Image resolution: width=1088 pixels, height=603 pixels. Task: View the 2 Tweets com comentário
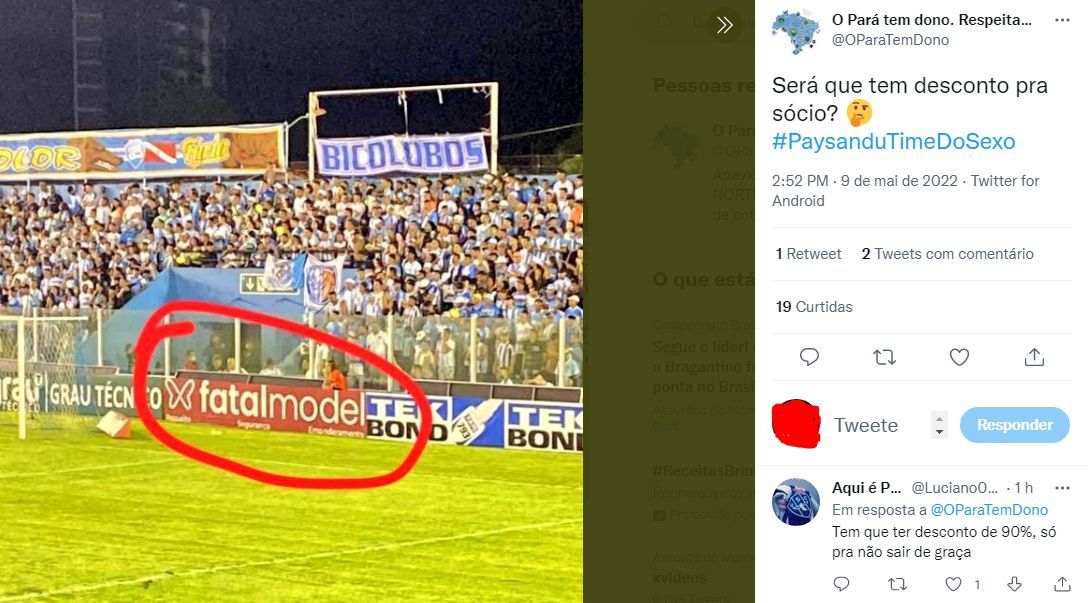click(947, 254)
